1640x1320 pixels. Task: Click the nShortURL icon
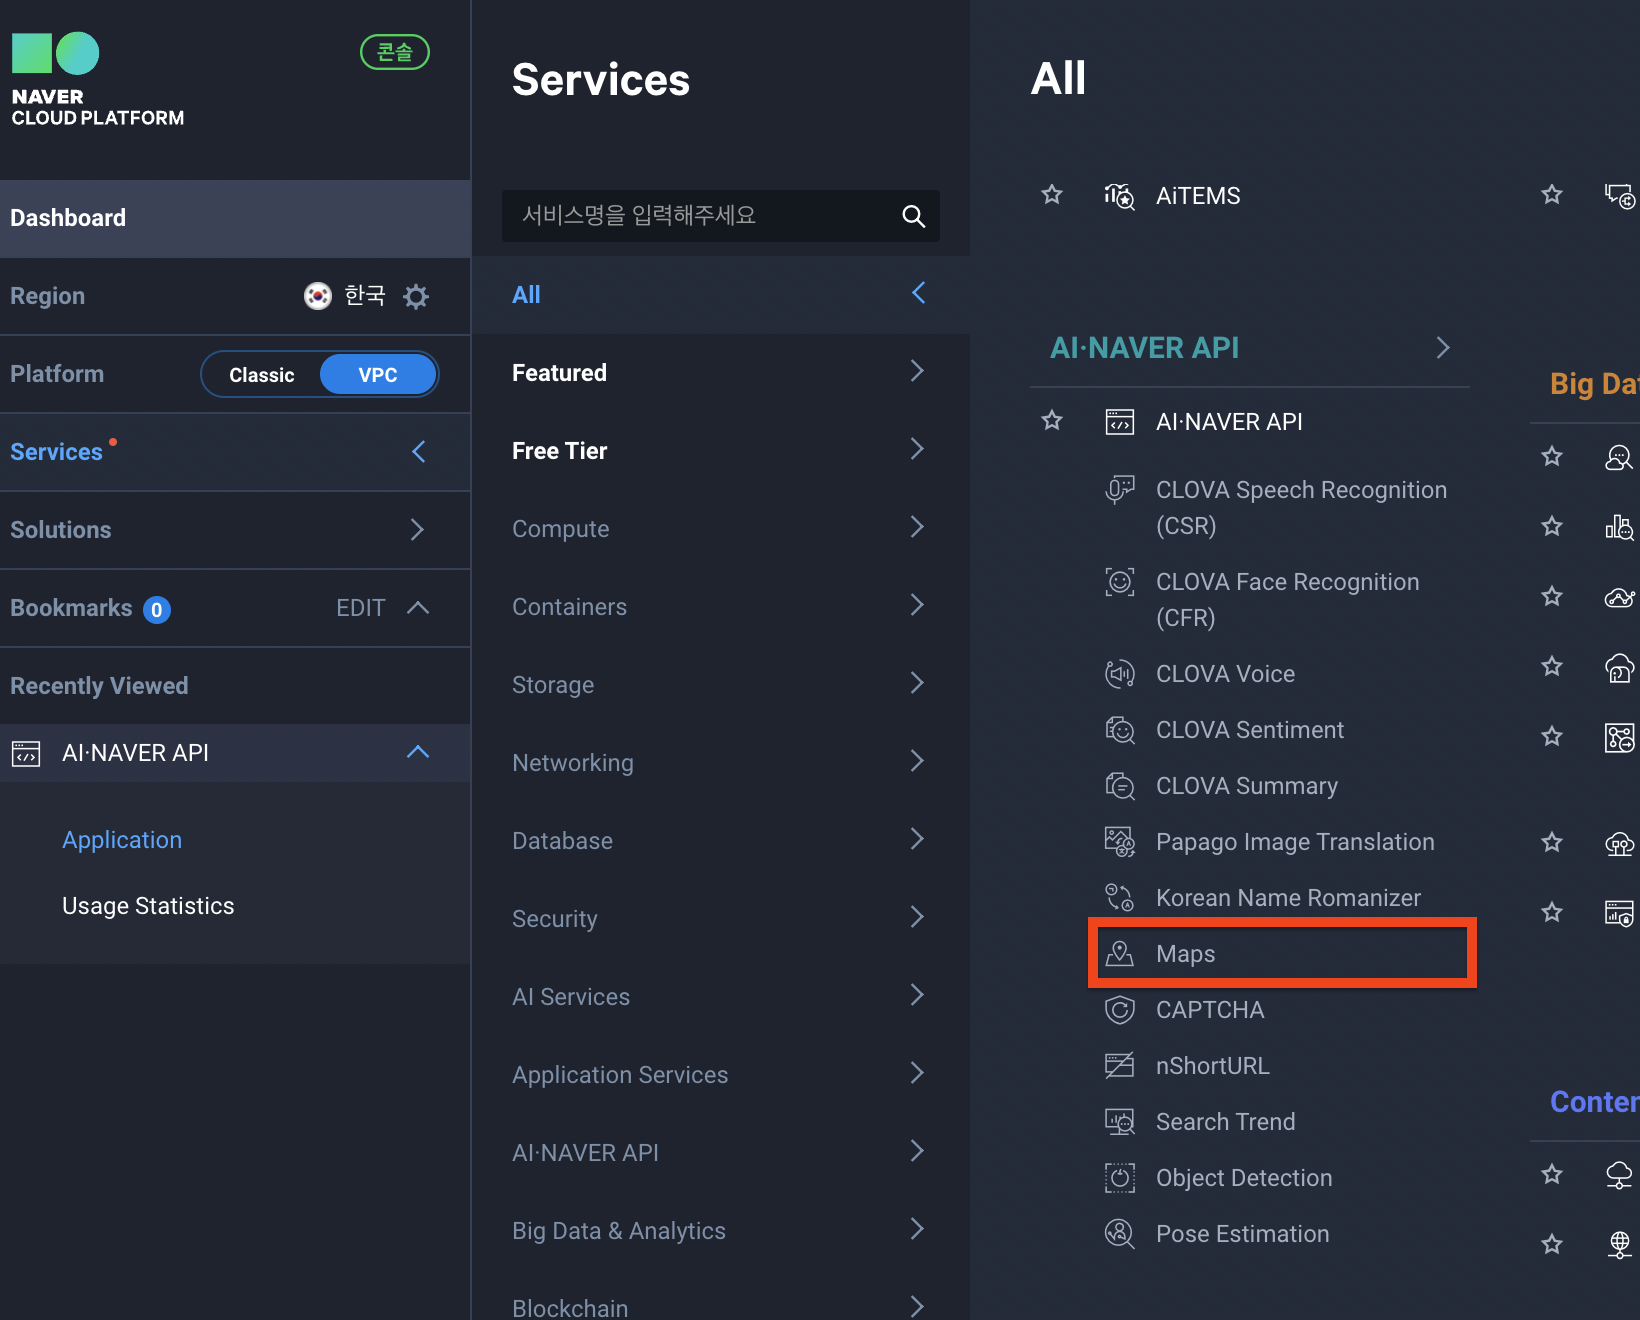click(x=1120, y=1066)
